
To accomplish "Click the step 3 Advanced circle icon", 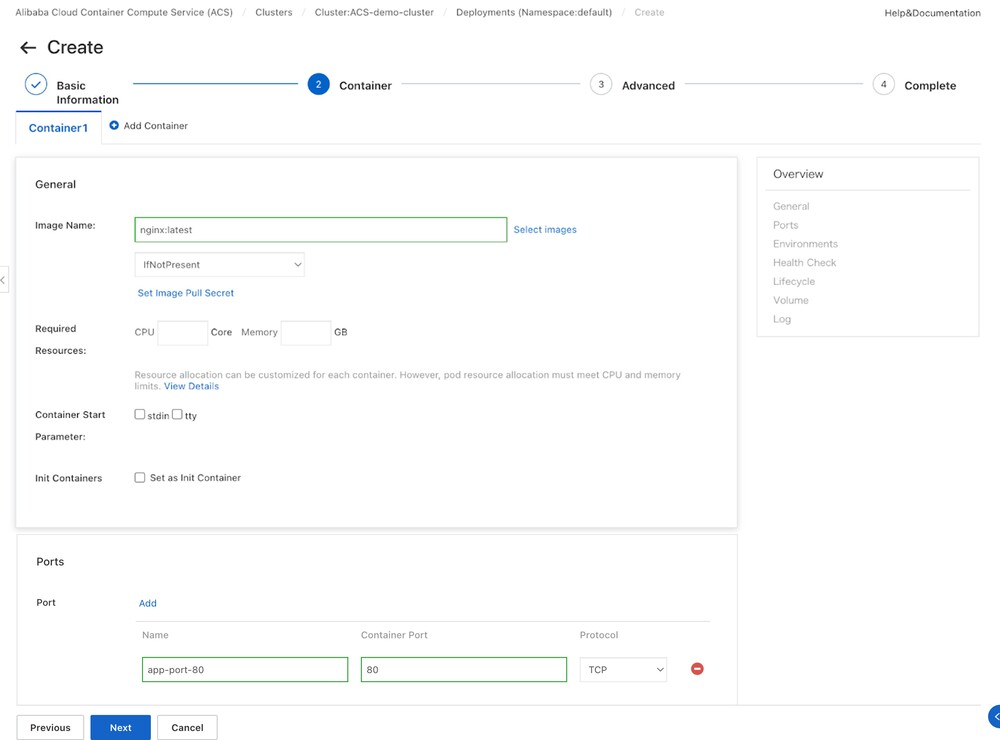I will (601, 85).
